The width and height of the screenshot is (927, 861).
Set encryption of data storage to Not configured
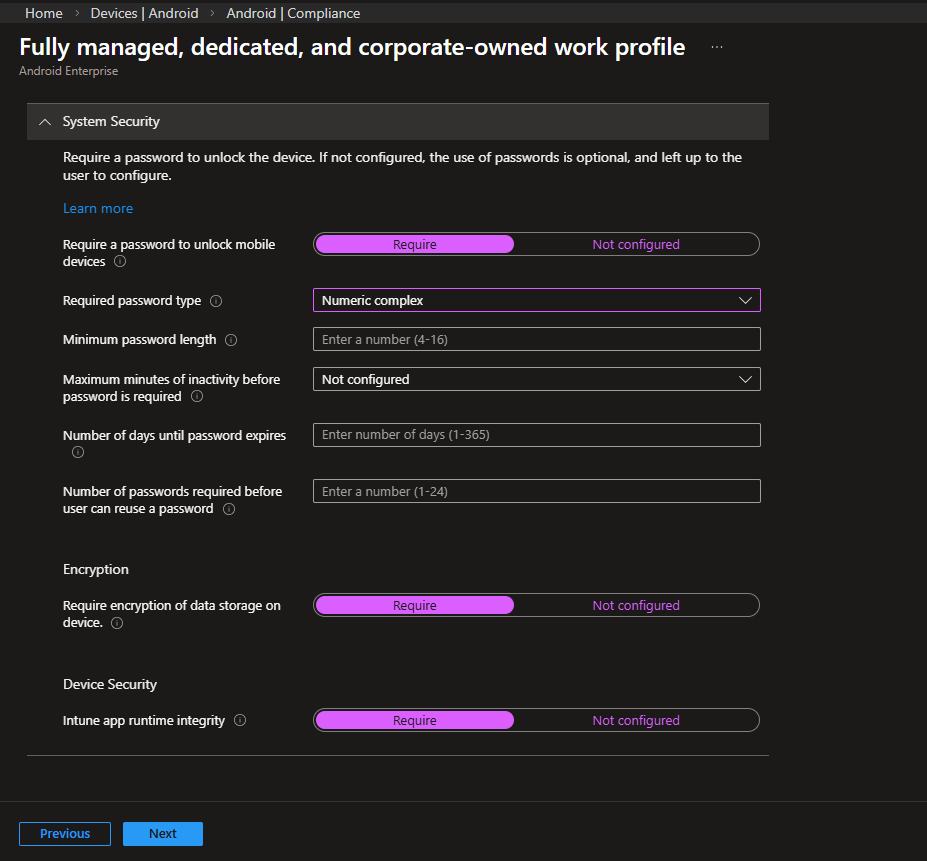(635, 605)
